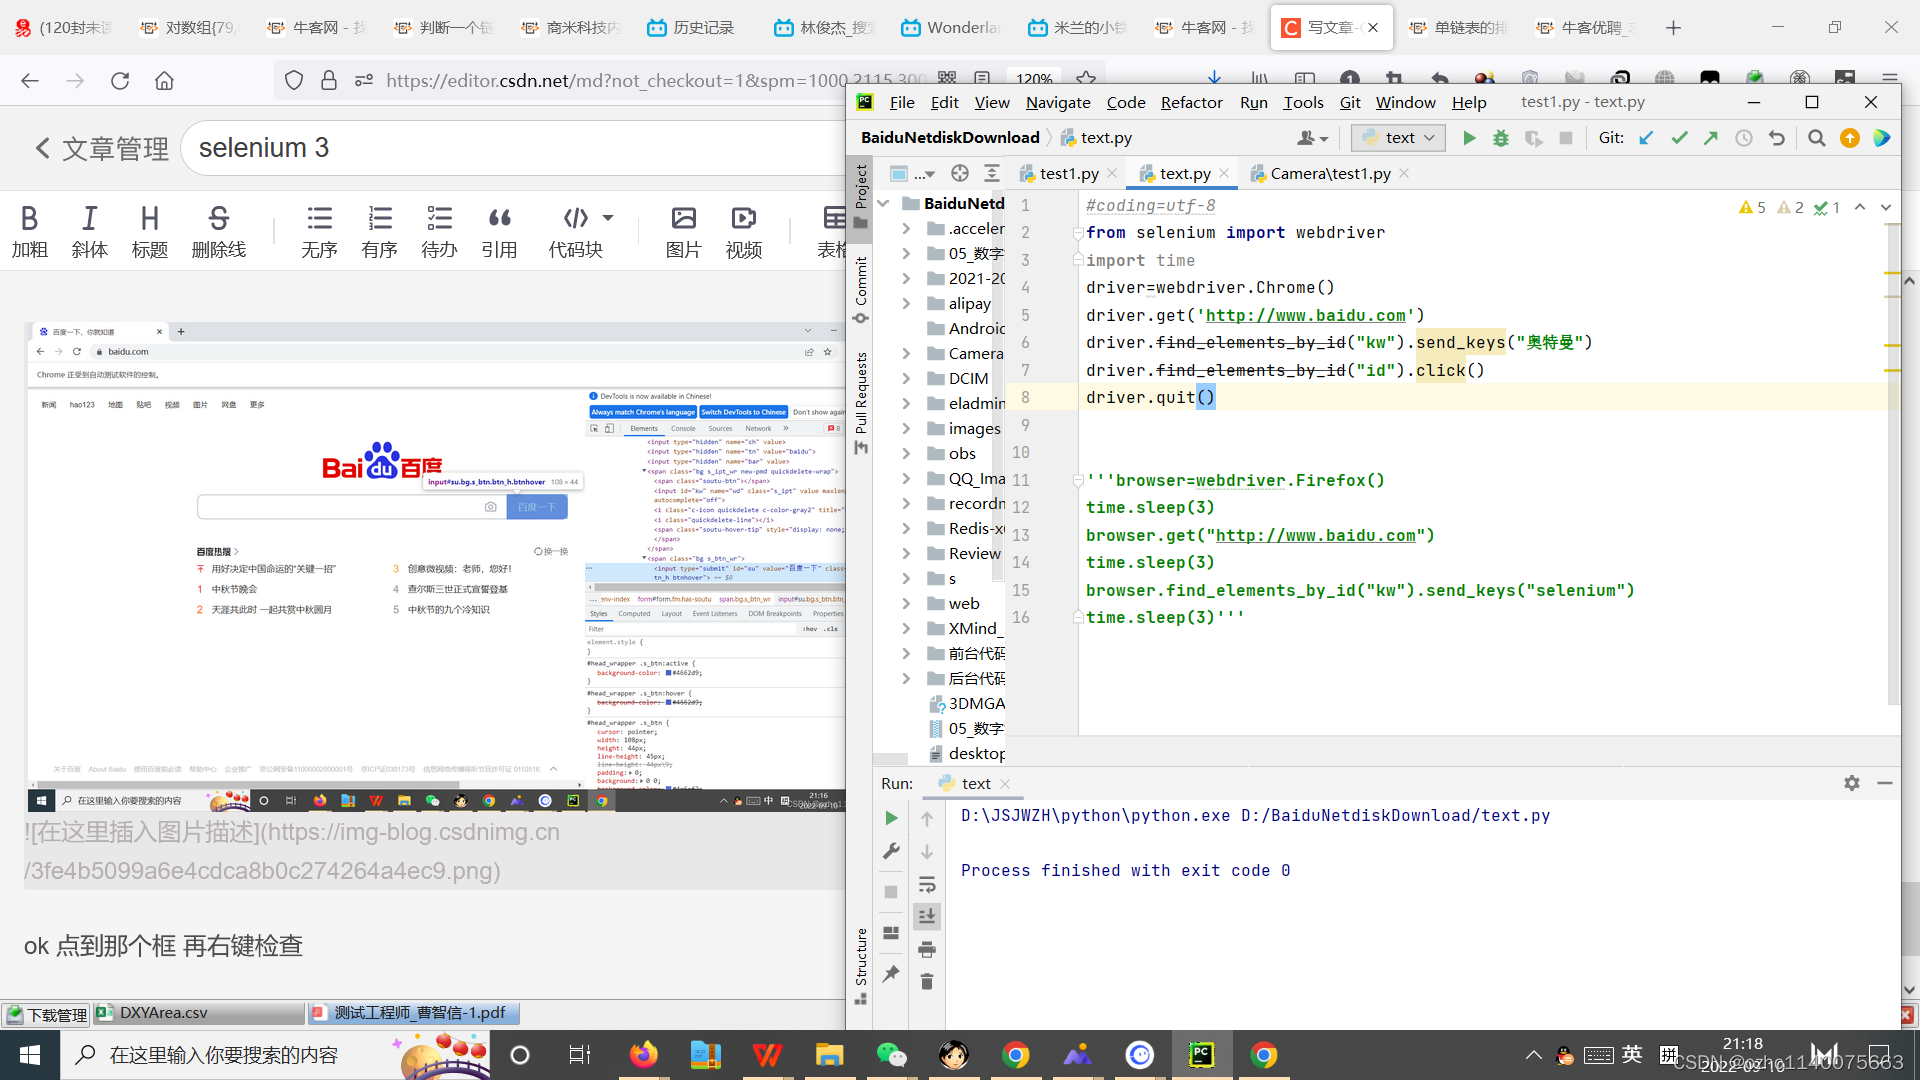Close the text.py editor tab
The width and height of the screenshot is (1920, 1080).
click(x=1224, y=174)
